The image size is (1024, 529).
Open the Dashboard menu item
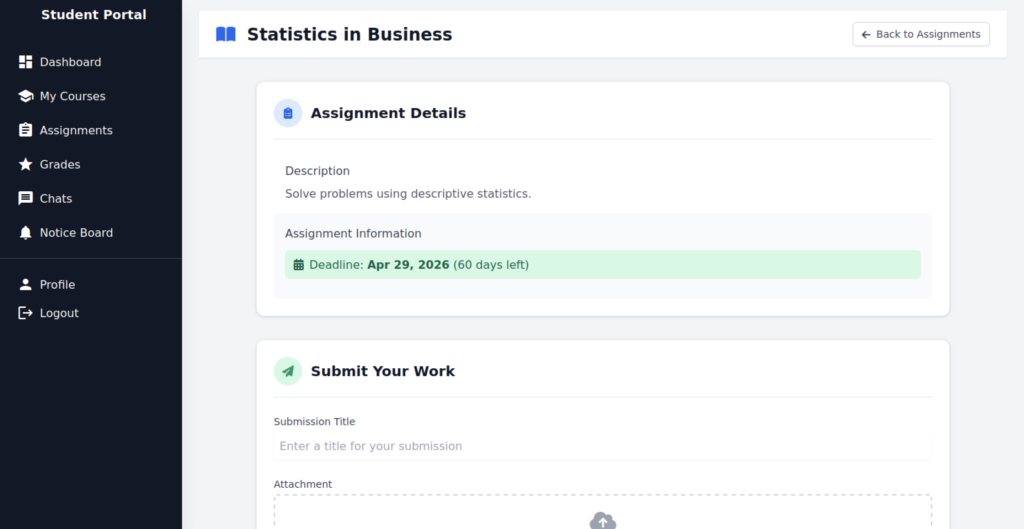tap(70, 62)
